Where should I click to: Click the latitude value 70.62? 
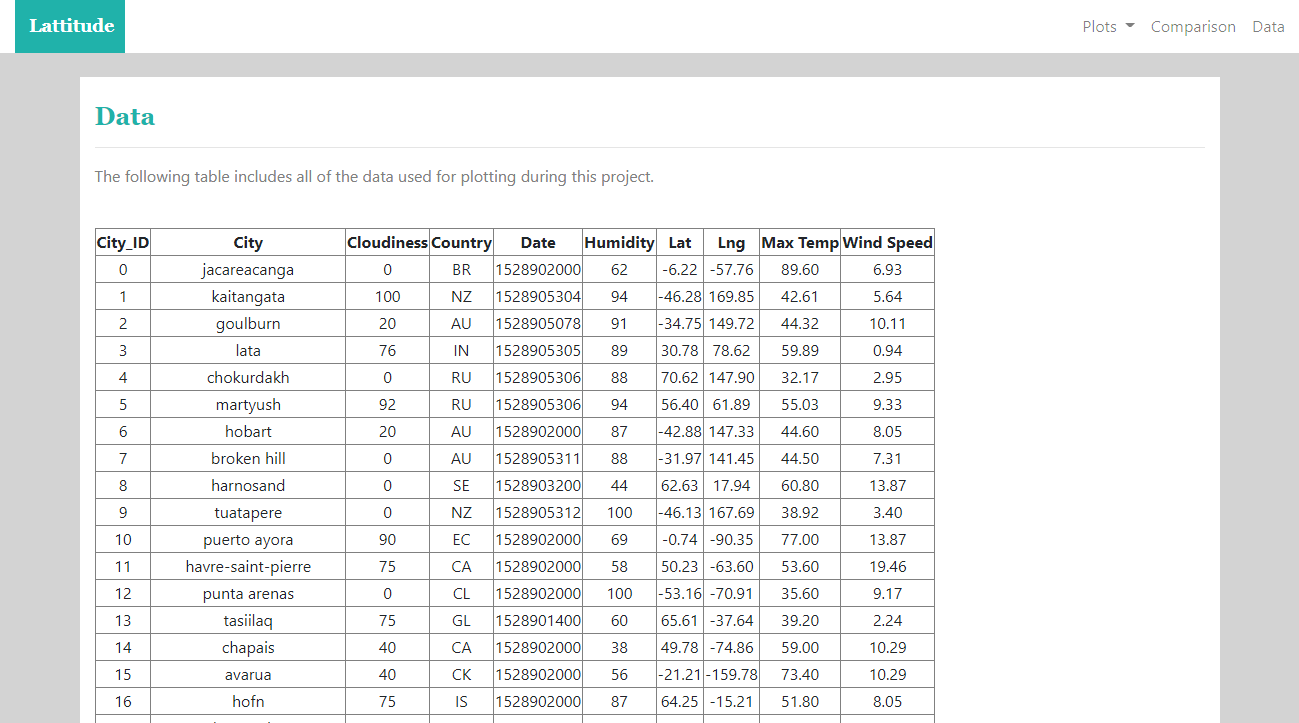click(x=680, y=378)
